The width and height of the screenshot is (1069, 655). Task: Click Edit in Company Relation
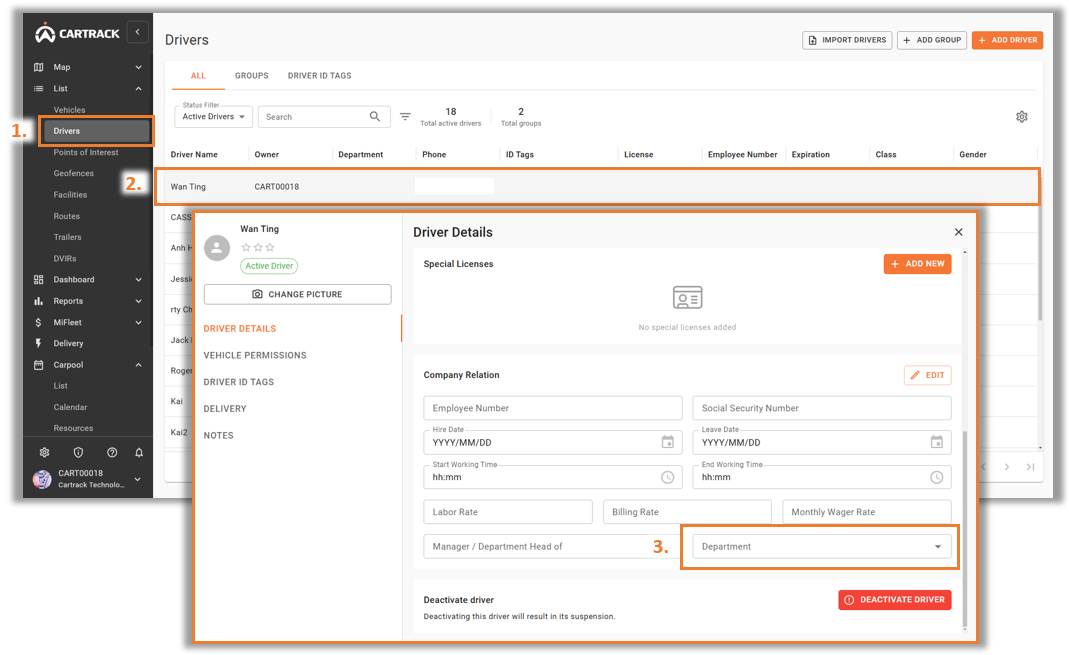[x=927, y=375]
